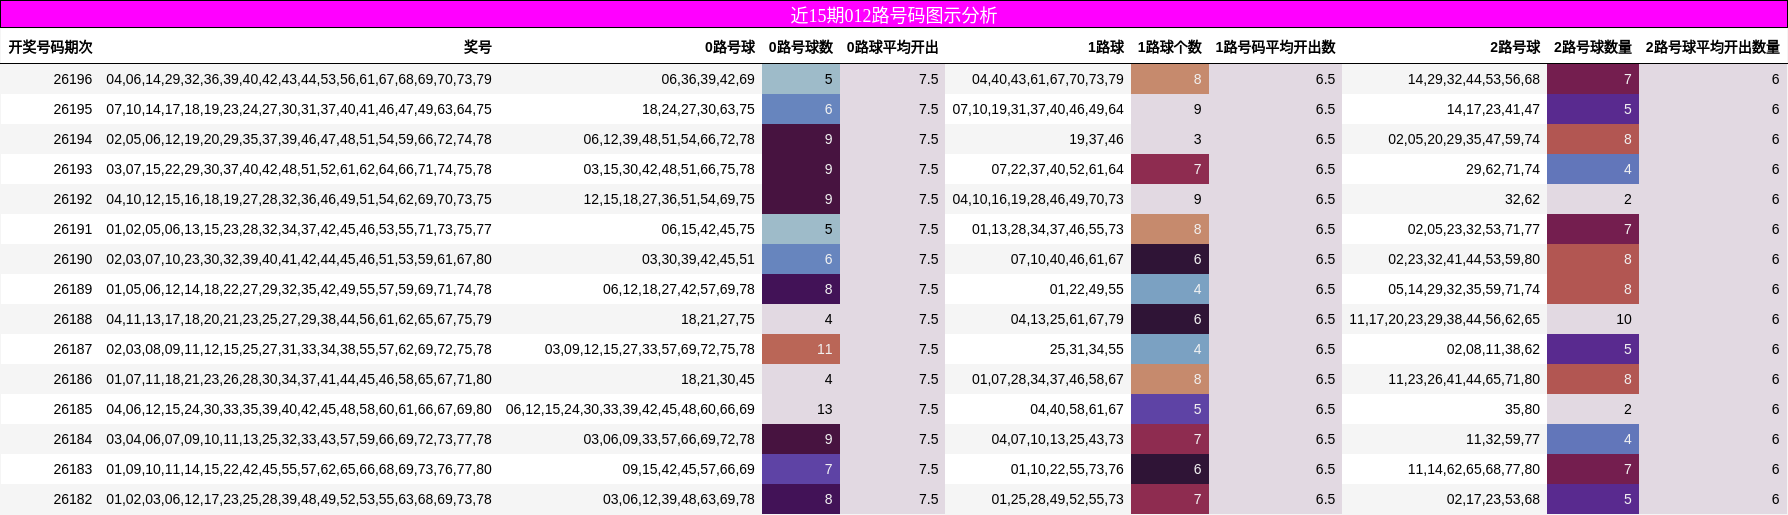This screenshot has height=515, width=1788.
Task: Select 0路号球 cell 18,21,27,75
Action: 718,319
